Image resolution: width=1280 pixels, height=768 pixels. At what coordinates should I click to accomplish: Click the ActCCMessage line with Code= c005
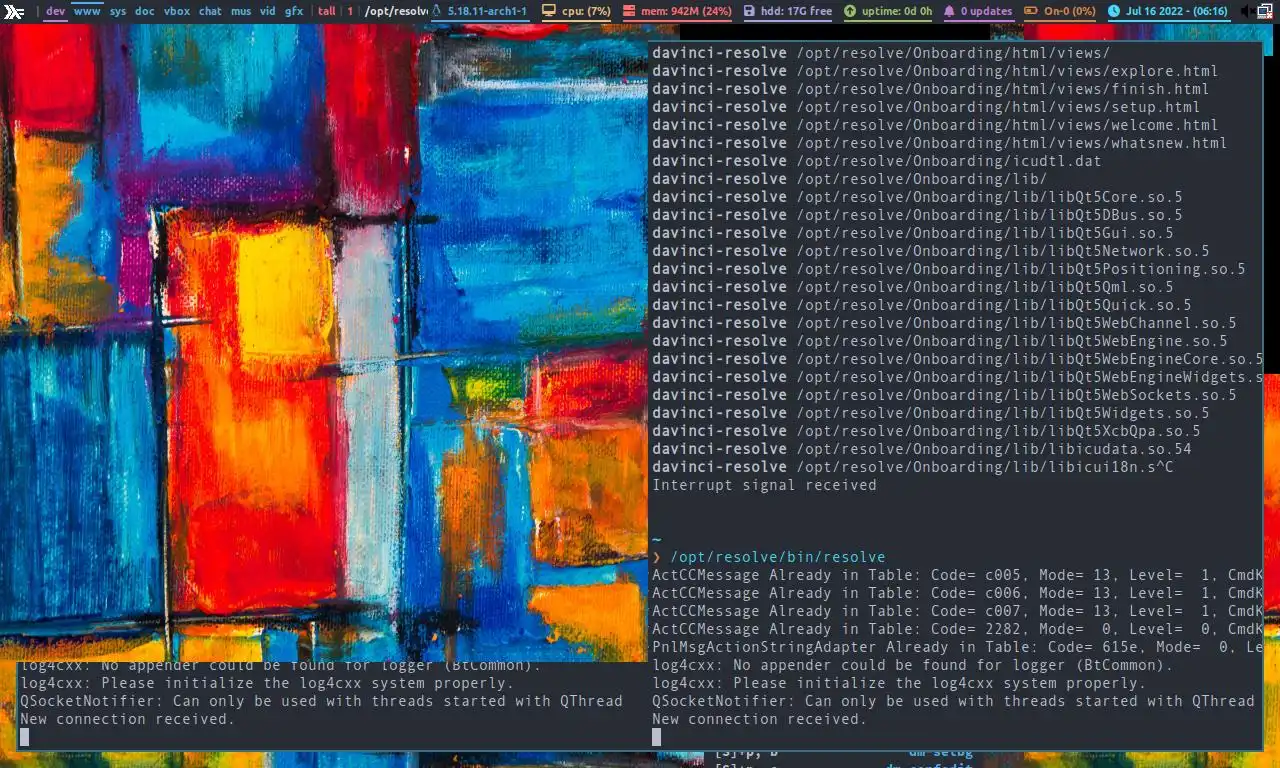click(x=957, y=575)
